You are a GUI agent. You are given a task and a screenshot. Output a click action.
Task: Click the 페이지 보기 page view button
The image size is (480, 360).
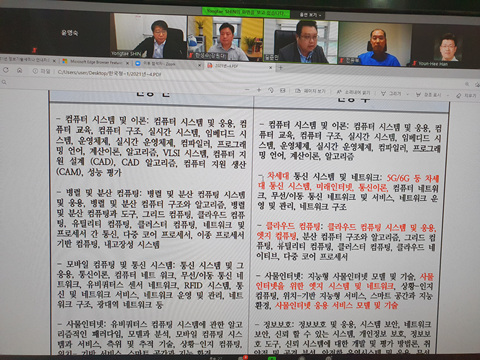[x=310, y=91]
